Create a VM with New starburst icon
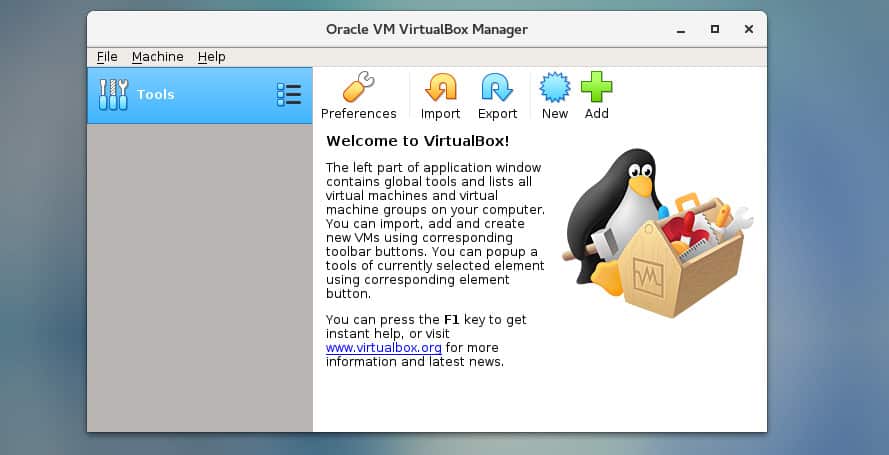 (x=554, y=87)
